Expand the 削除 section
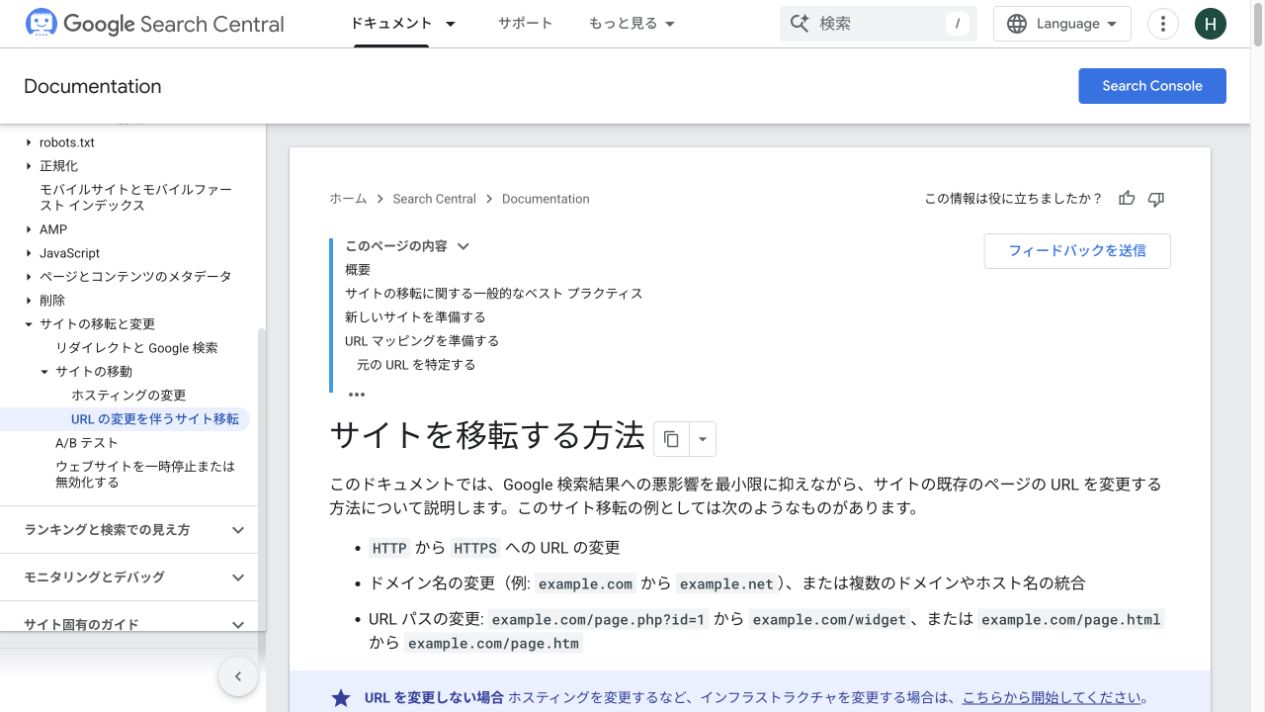 tap(29, 300)
